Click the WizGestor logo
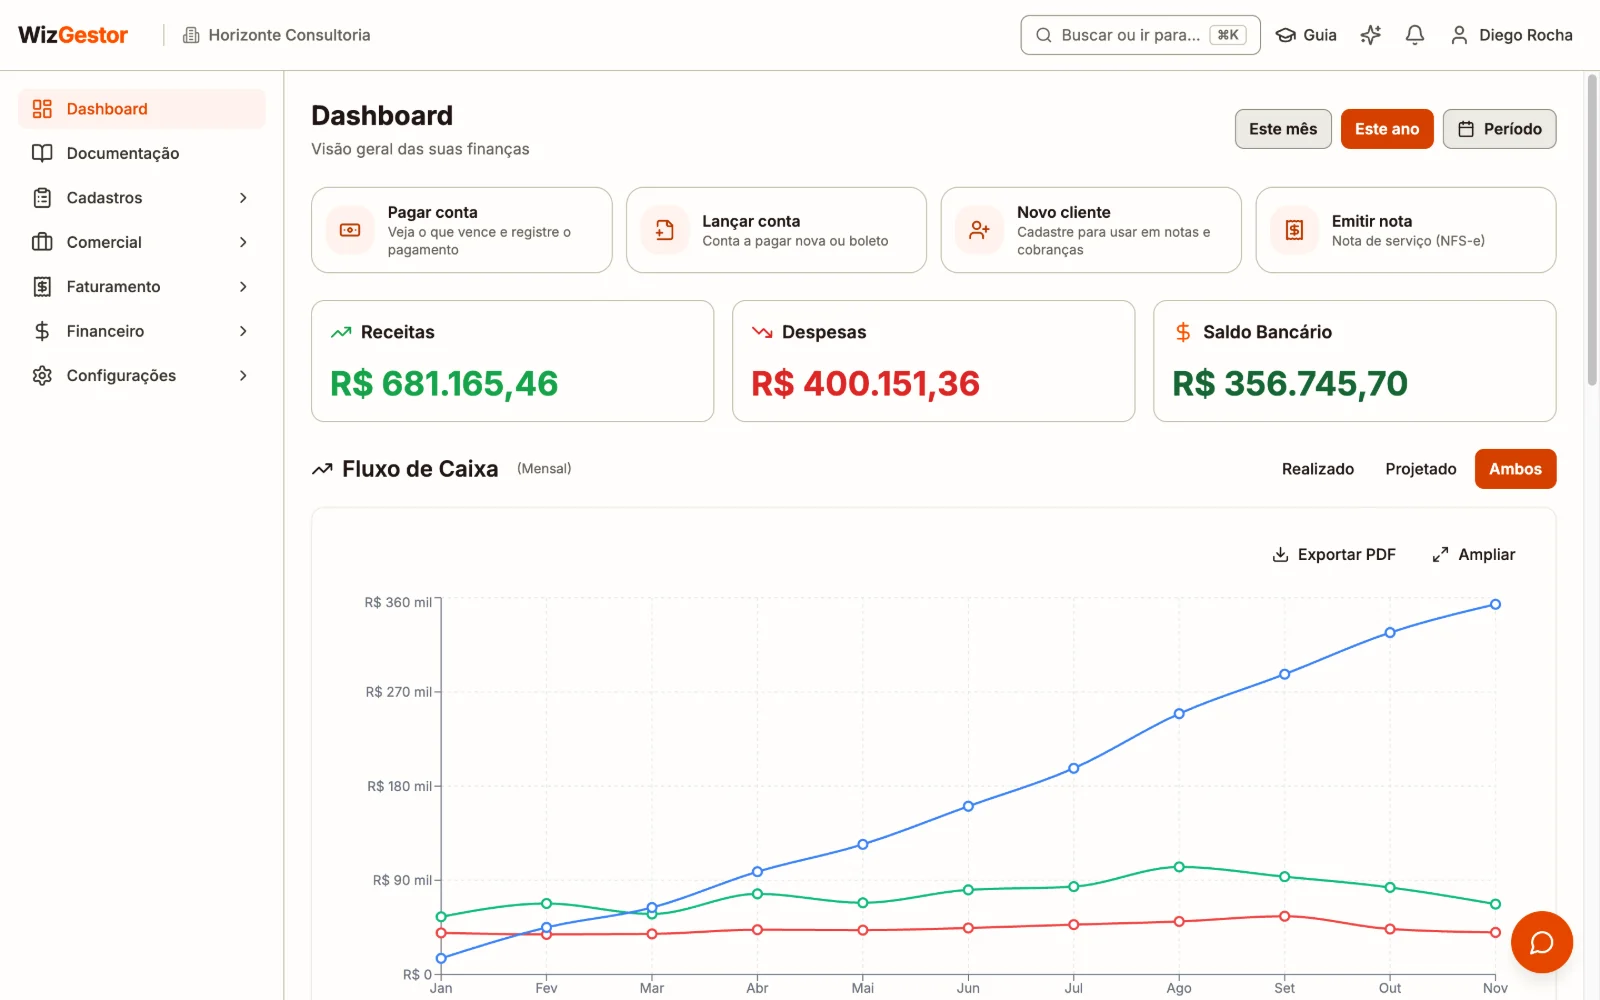Viewport: 1600px width, 1000px height. point(73,35)
